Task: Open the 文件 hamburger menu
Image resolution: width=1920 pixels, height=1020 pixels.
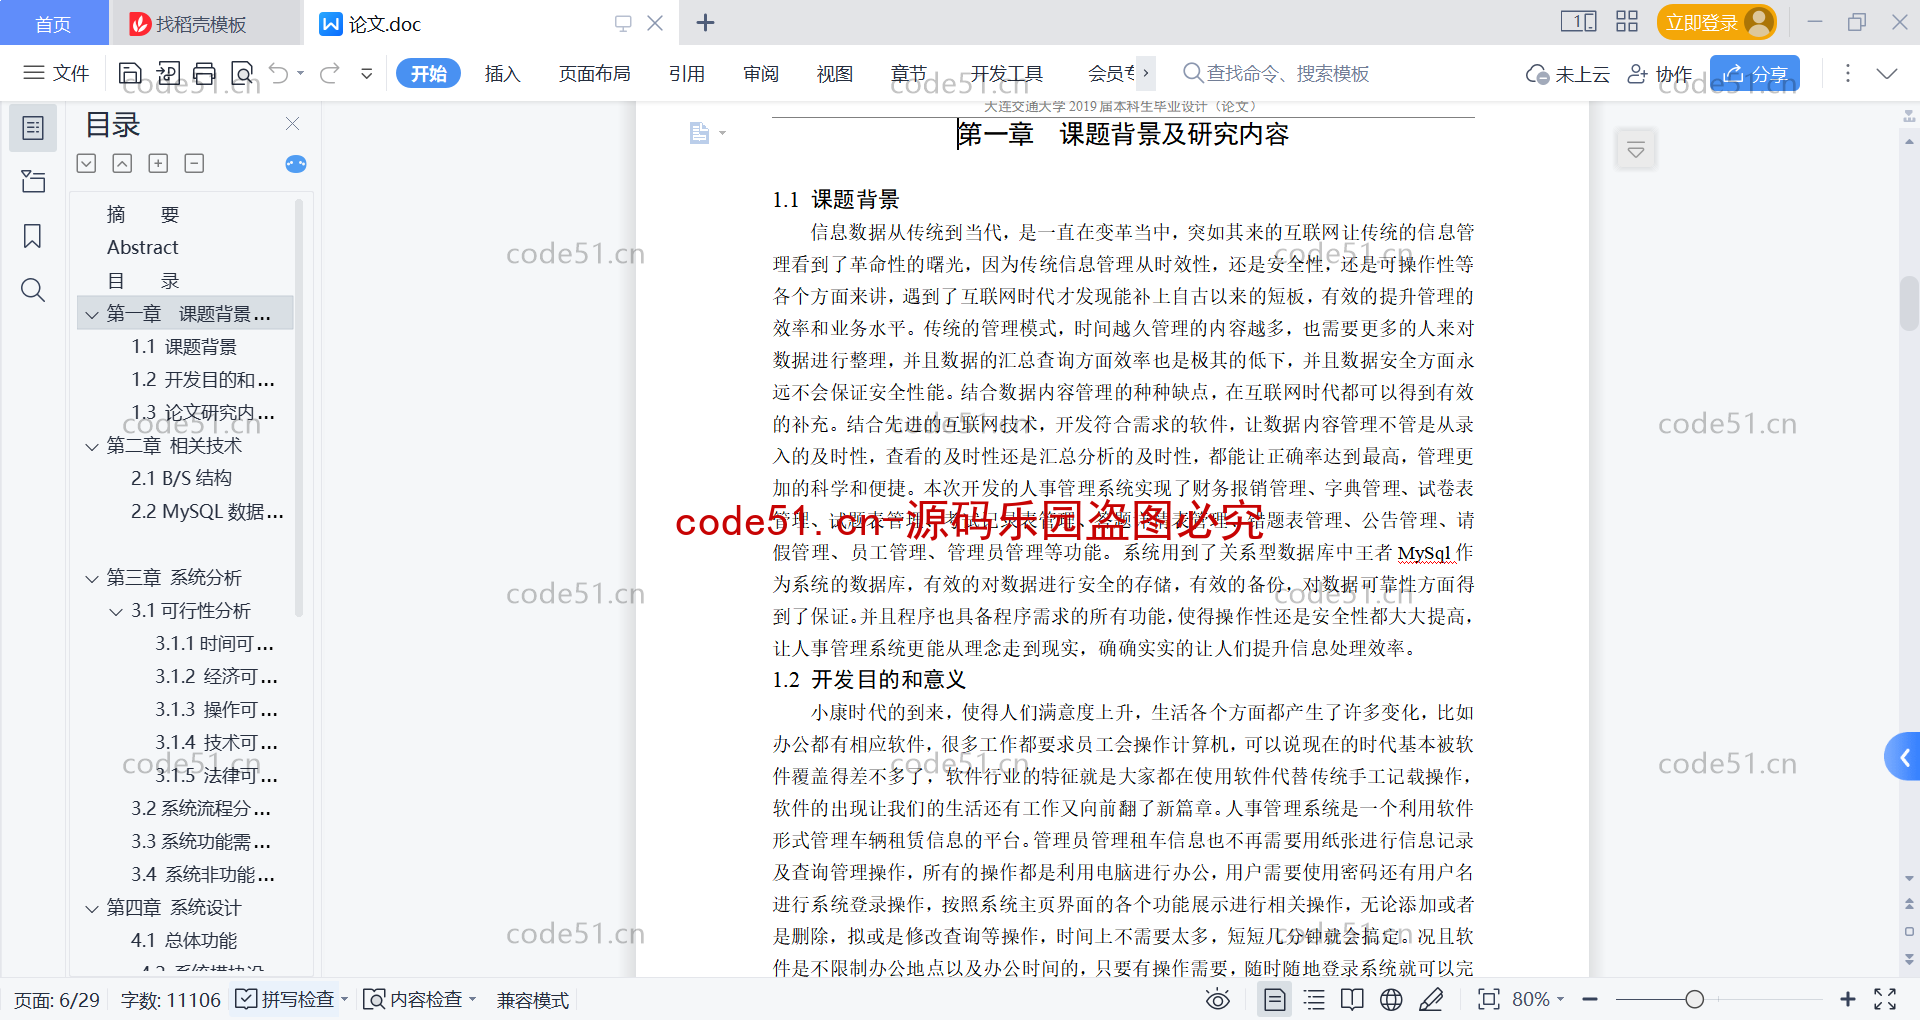Action: point(56,73)
